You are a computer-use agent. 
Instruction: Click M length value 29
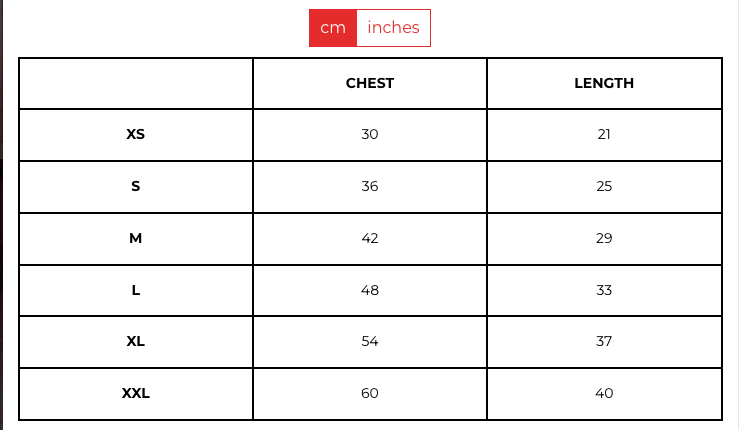click(604, 238)
